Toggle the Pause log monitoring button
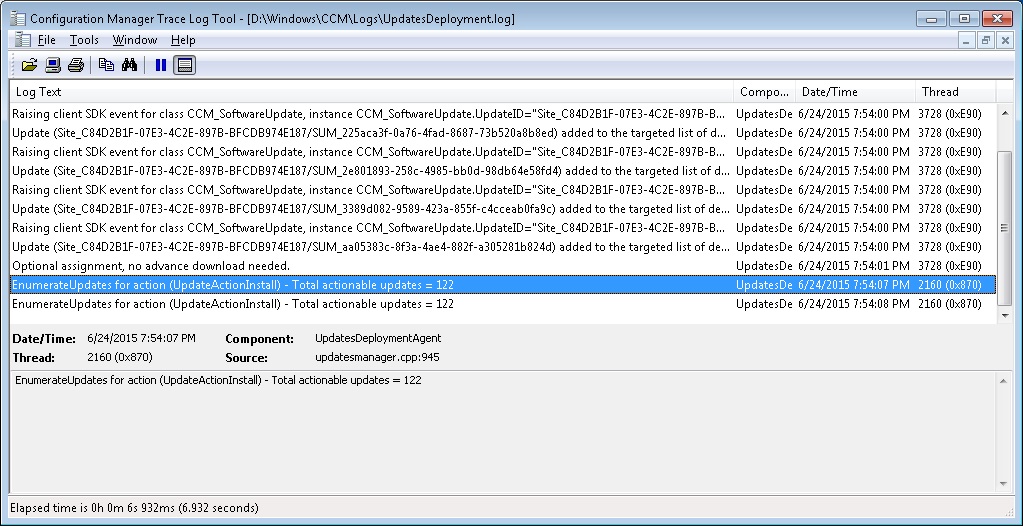 pyautogui.click(x=160, y=65)
